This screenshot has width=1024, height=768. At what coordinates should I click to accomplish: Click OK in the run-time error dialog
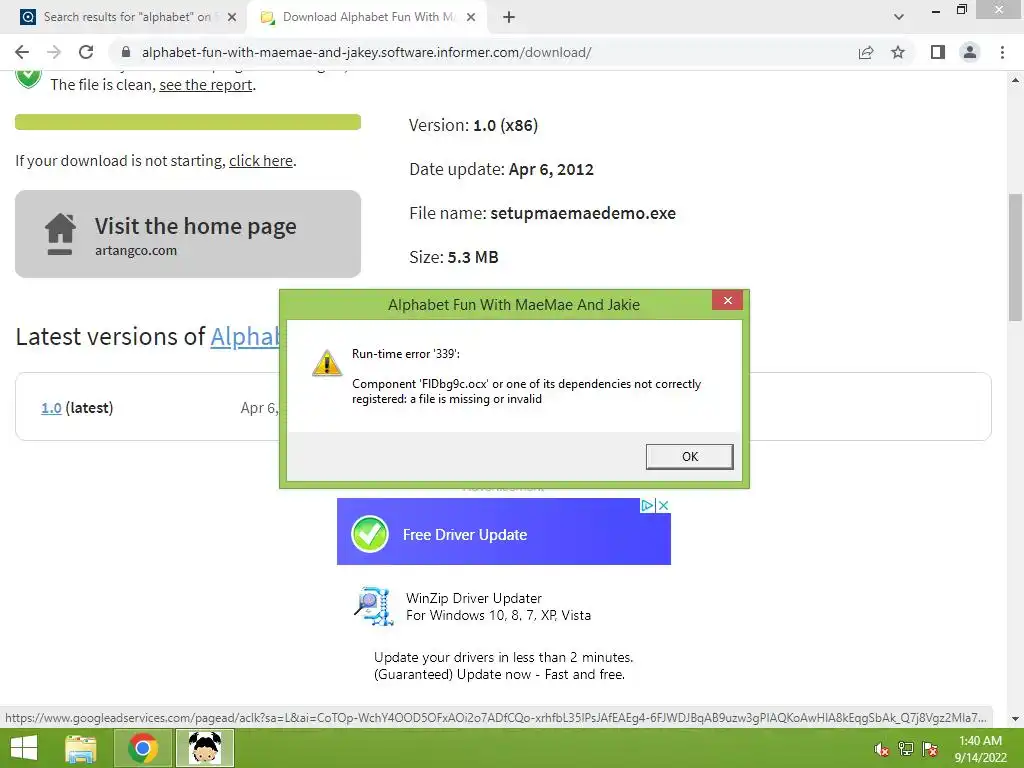click(690, 456)
